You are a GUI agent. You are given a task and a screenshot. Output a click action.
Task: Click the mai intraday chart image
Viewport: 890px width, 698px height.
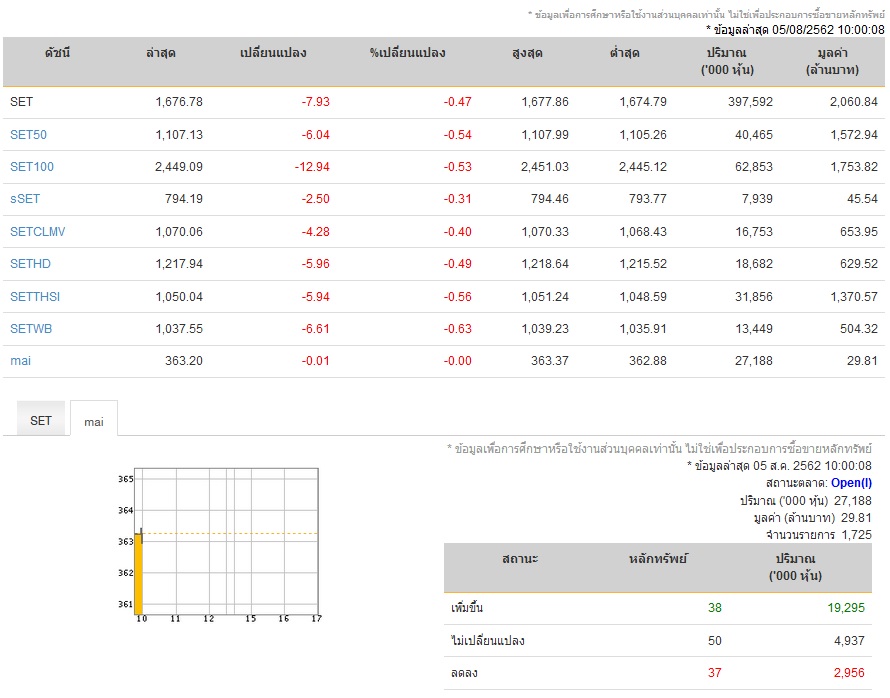219,545
